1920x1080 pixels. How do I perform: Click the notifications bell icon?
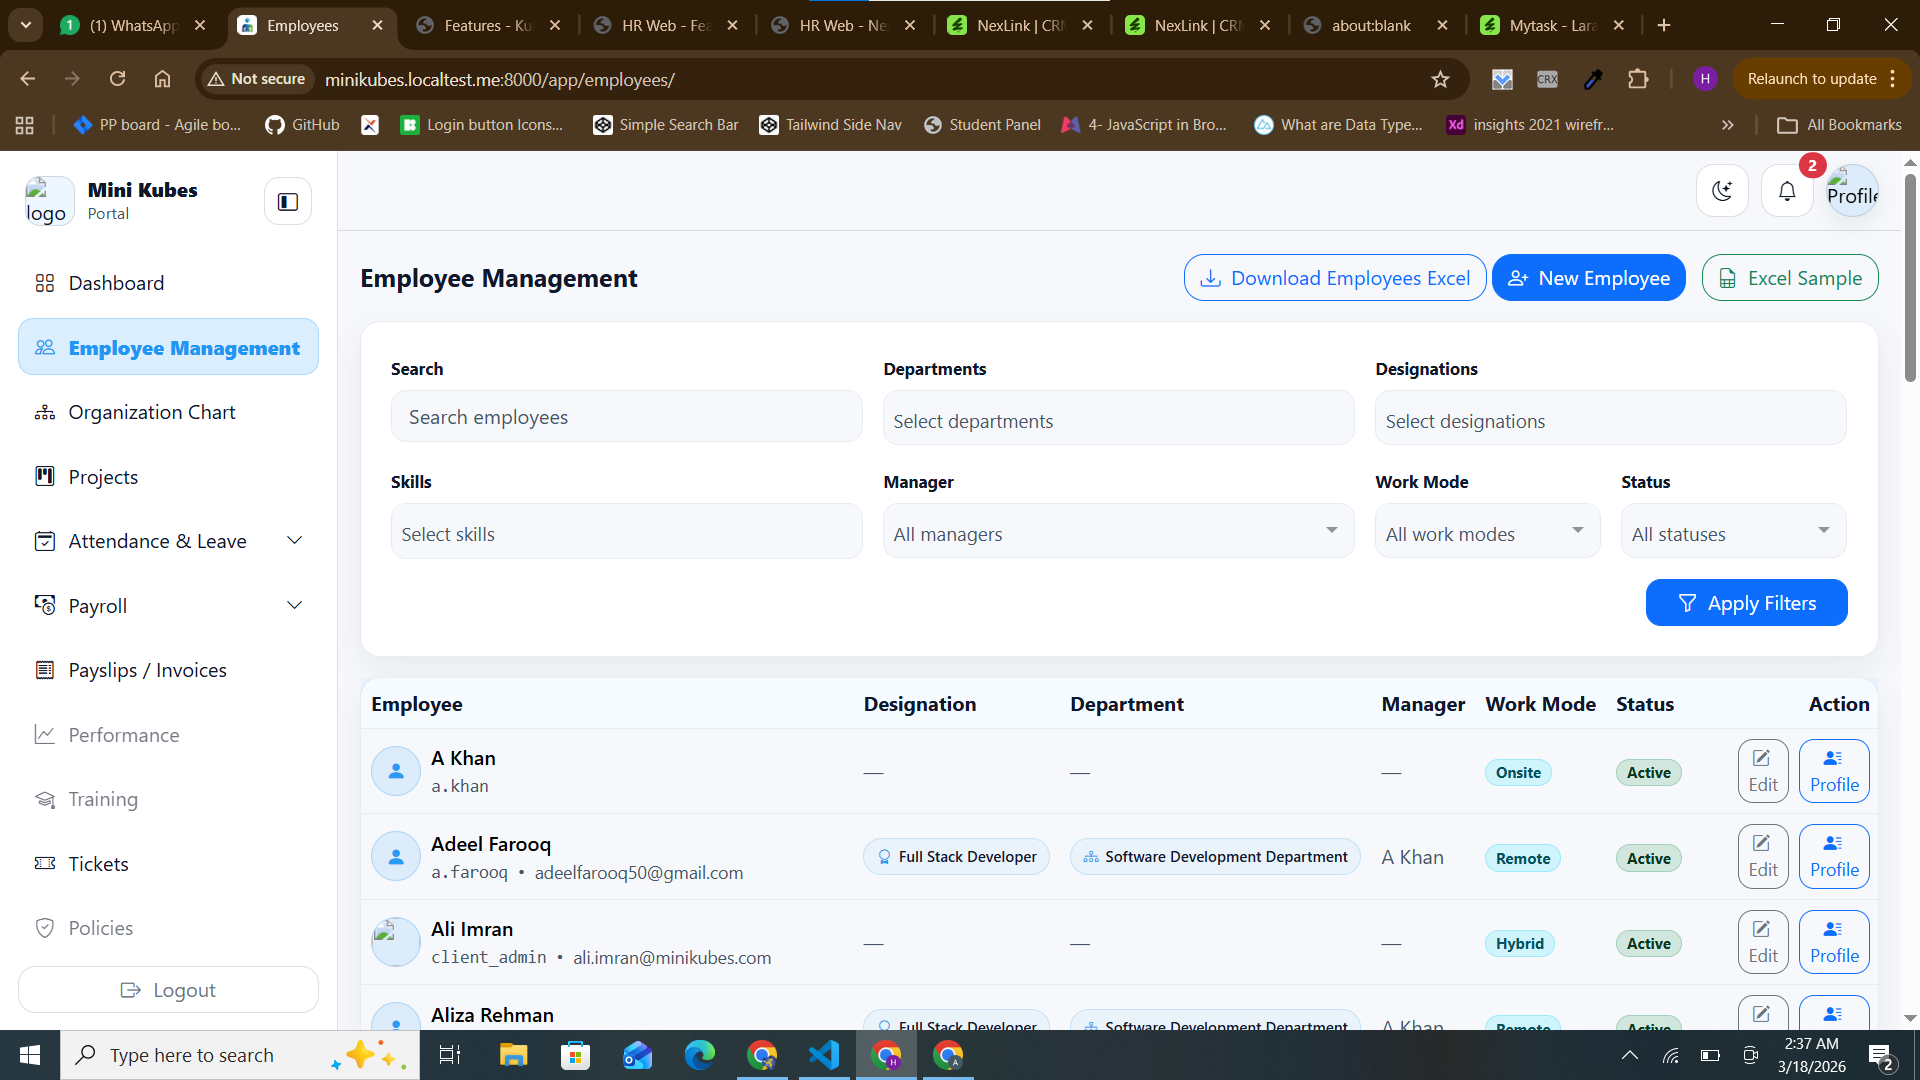(x=1786, y=190)
